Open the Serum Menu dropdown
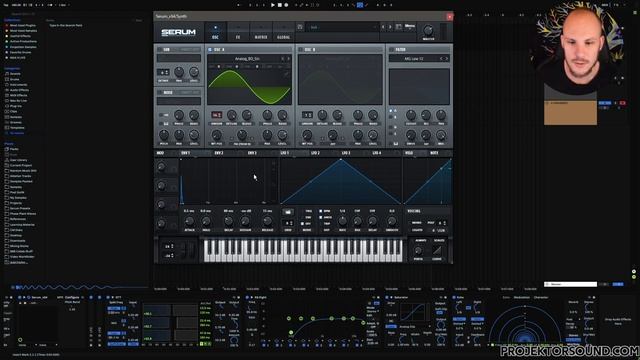Viewport: 640px width, 360px height. [x=409, y=27]
